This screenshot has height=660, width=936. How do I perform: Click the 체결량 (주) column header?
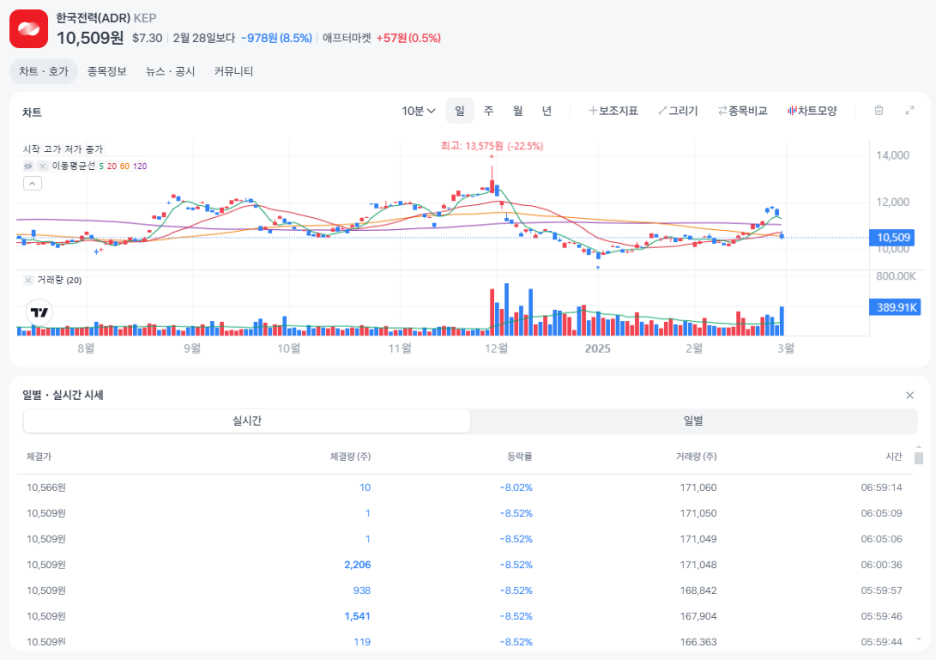[x=350, y=457]
